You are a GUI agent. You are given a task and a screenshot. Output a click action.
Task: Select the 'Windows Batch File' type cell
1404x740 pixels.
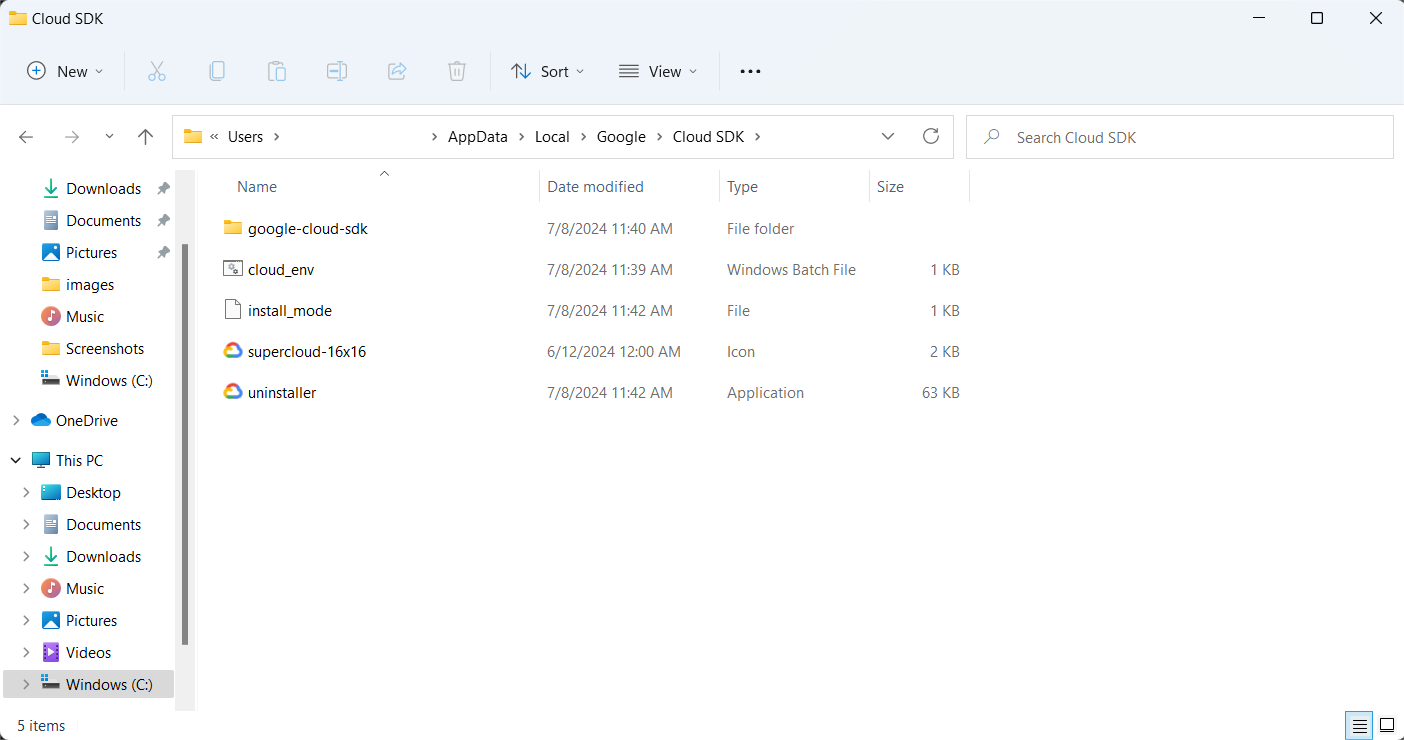791,269
